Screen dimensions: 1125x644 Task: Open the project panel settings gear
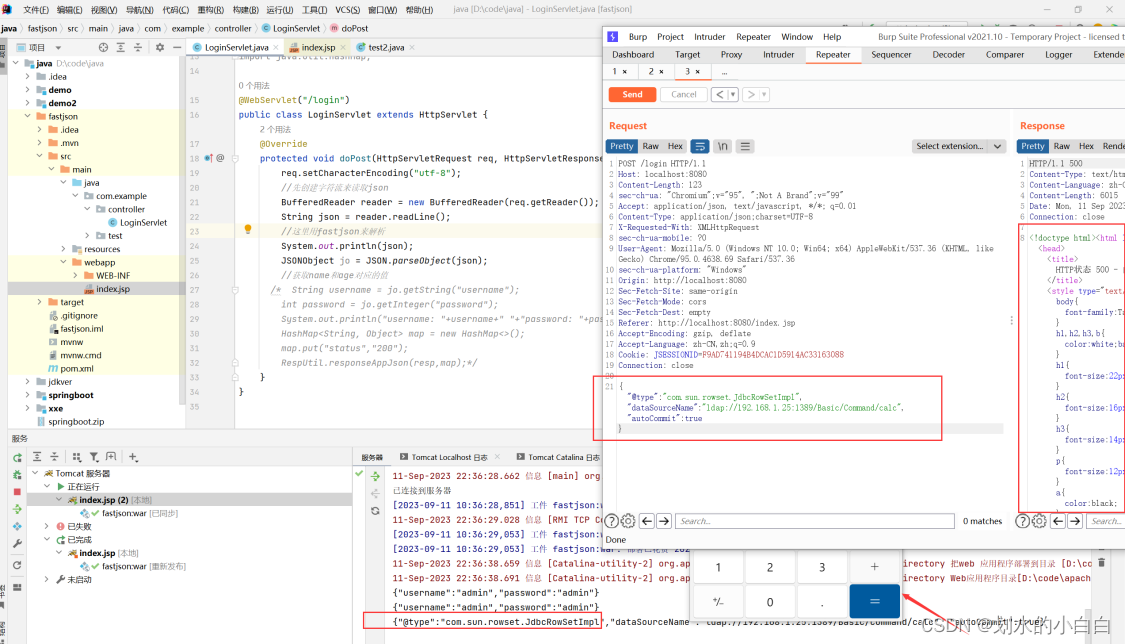(x=159, y=47)
